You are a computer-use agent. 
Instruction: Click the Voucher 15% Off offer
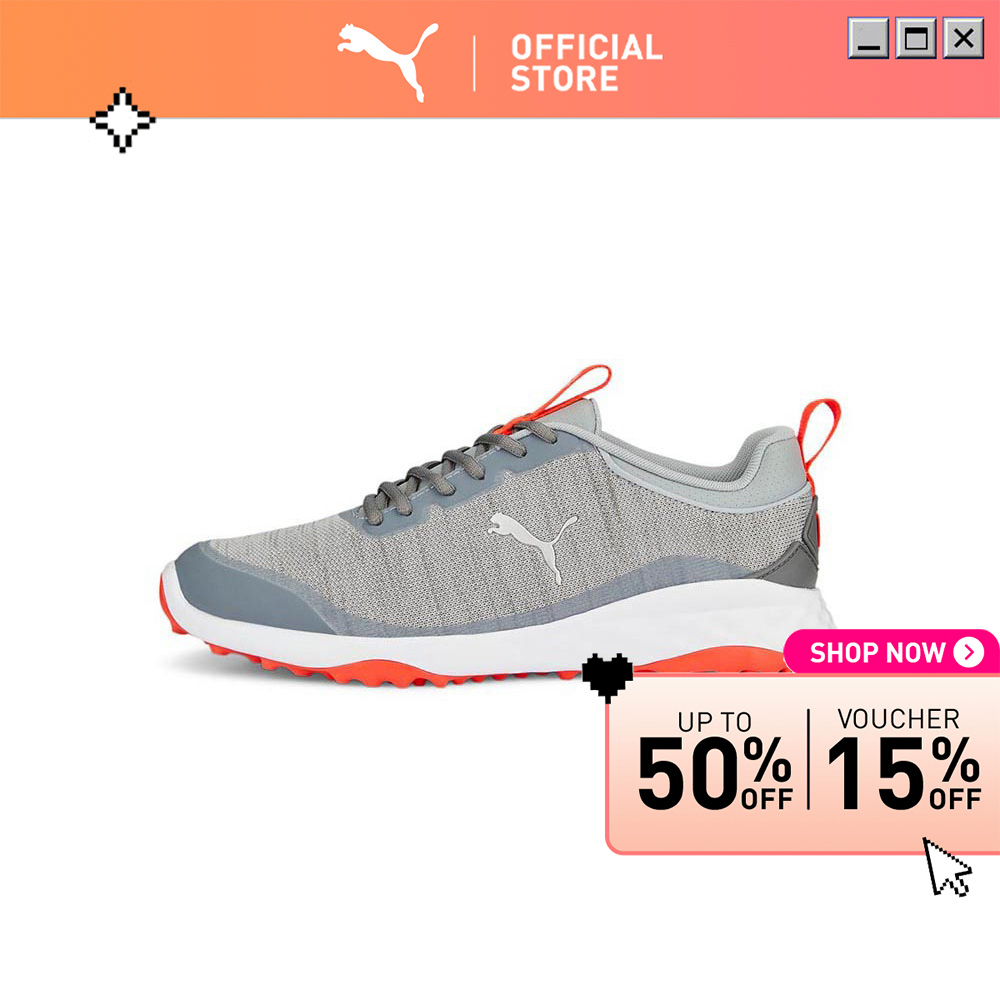(904, 758)
